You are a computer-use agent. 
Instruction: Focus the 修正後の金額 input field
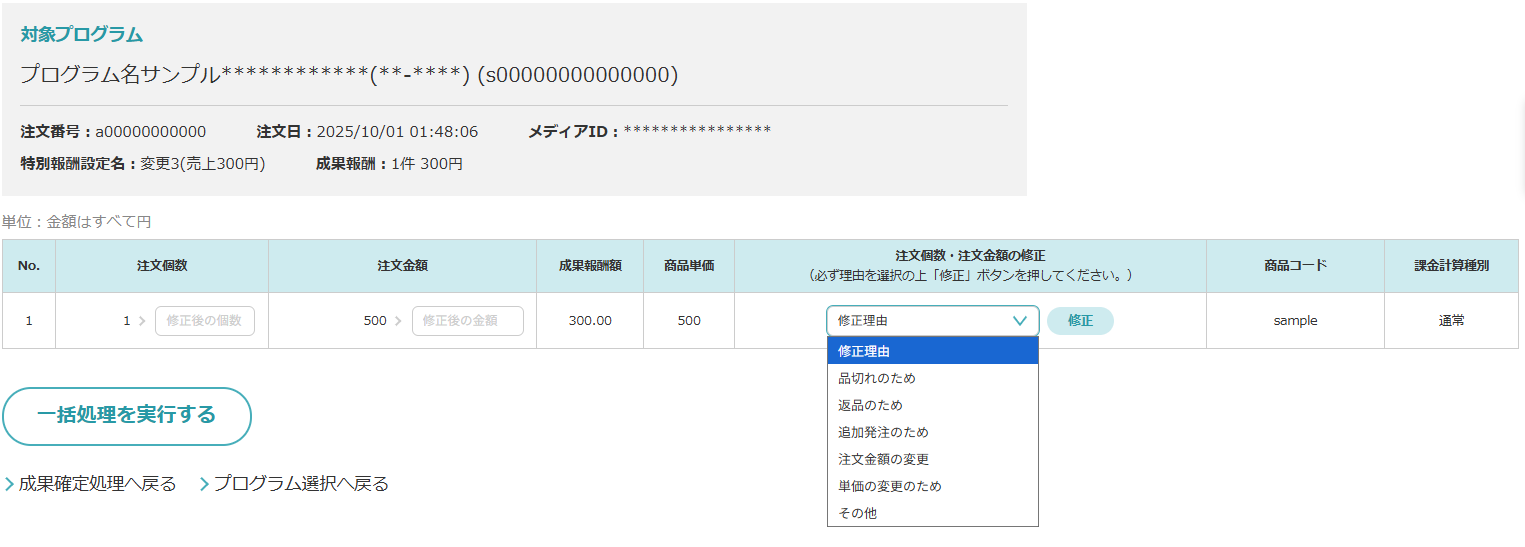pyautogui.click(x=467, y=321)
